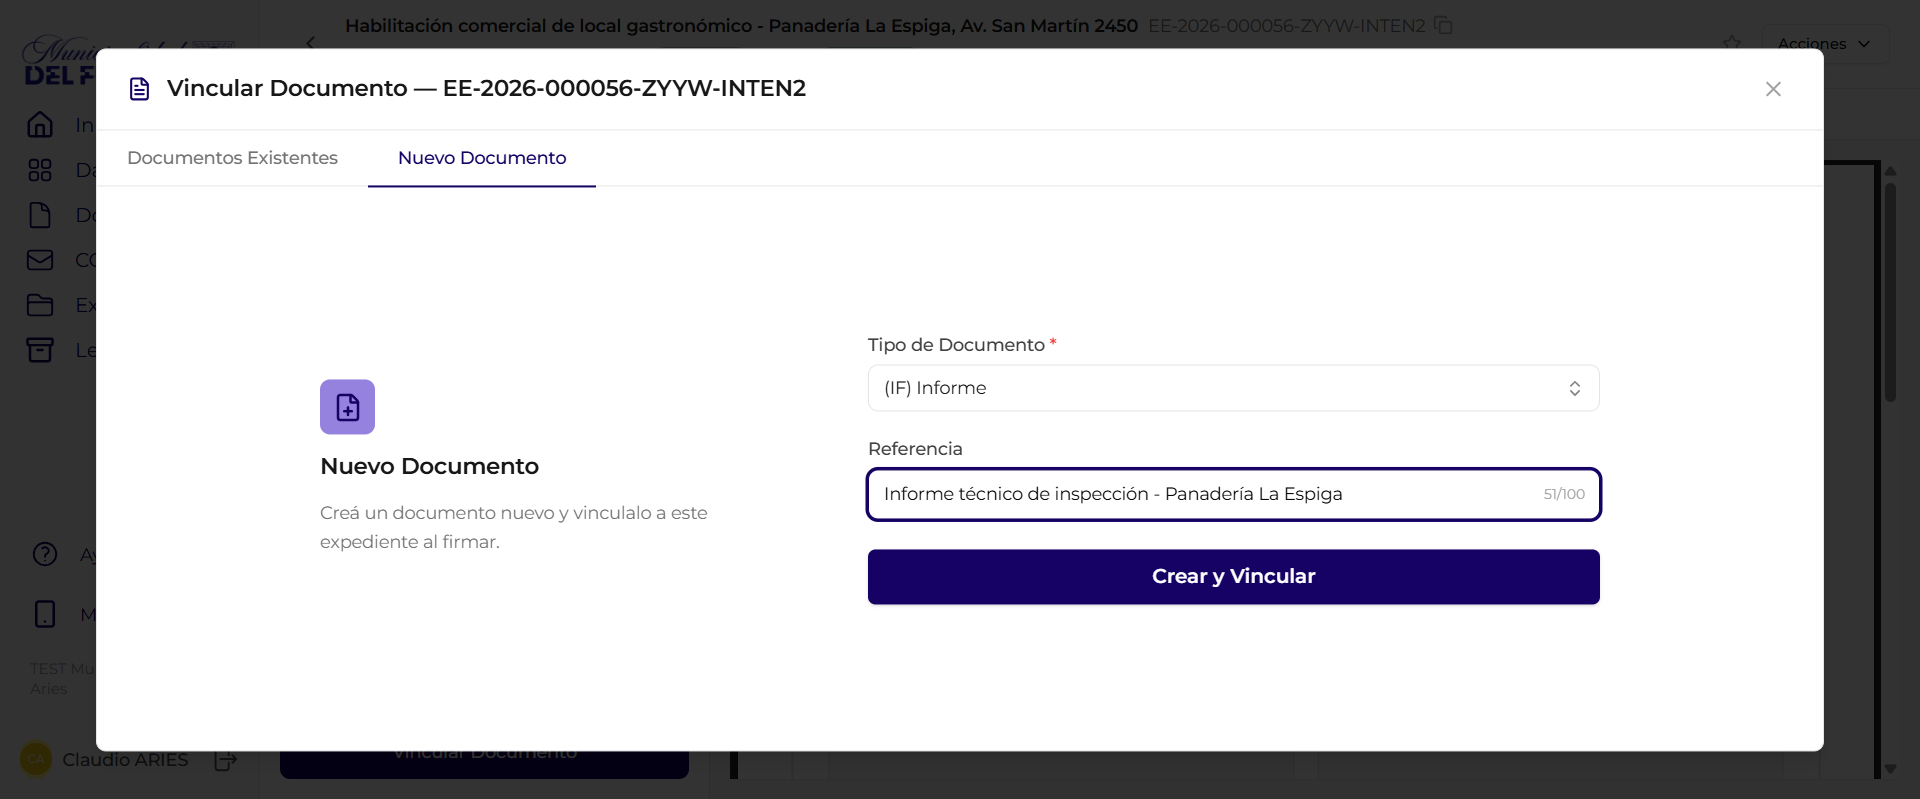Click the Referencia input field
Screen dimensions: 1920x799
(1233, 494)
